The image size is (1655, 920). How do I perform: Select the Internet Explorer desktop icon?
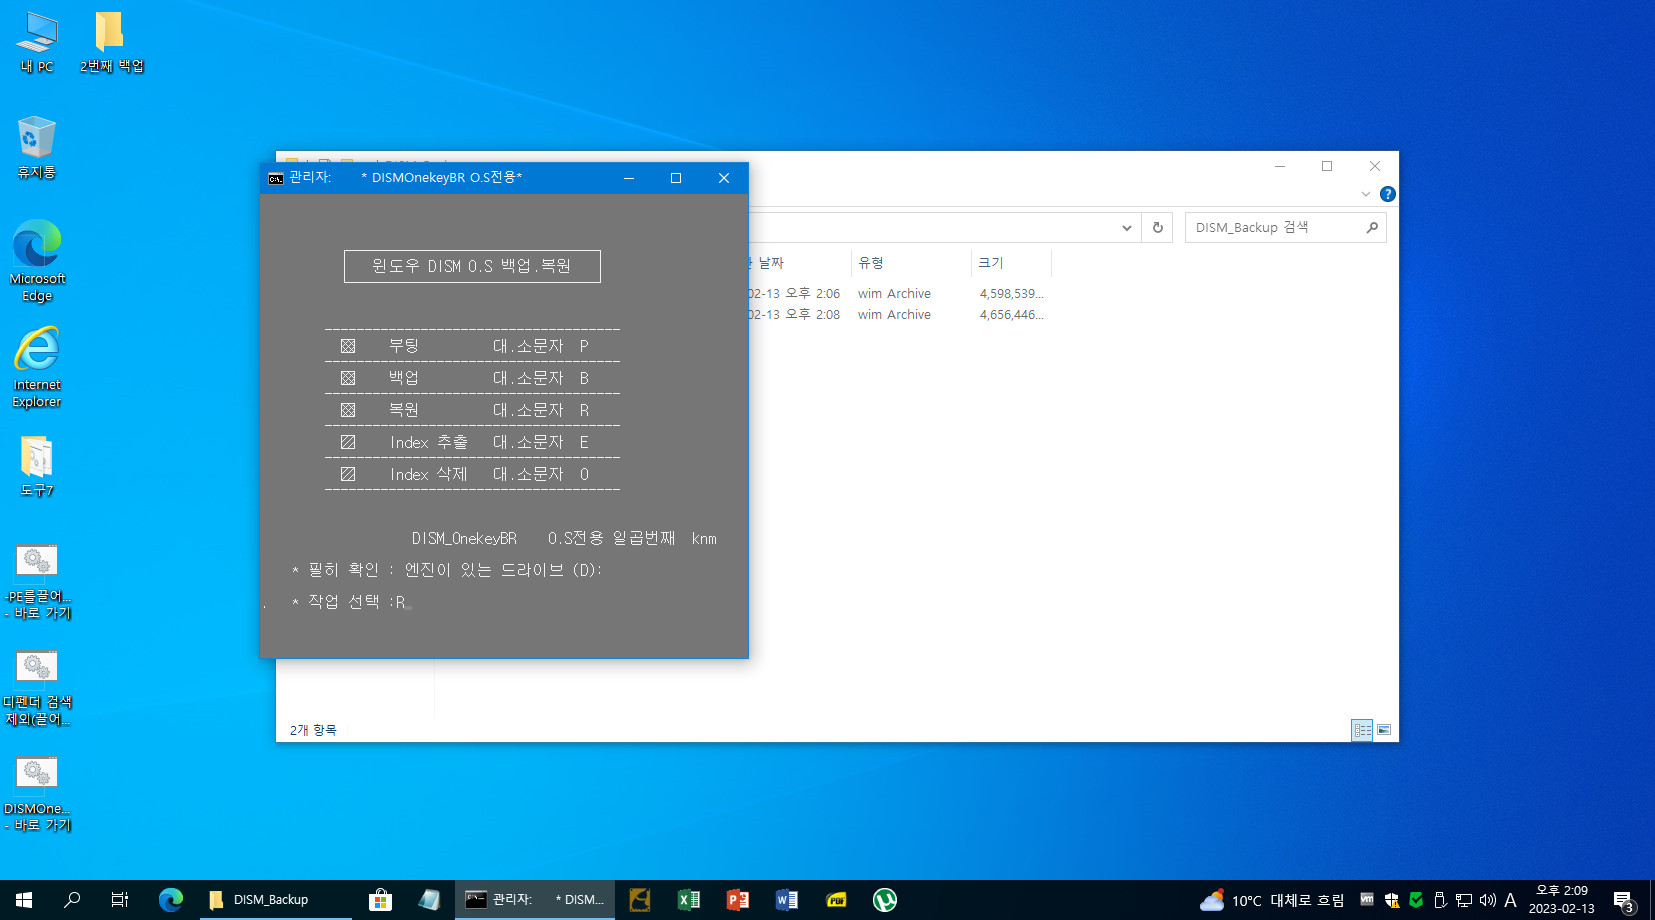click(37, 367)
